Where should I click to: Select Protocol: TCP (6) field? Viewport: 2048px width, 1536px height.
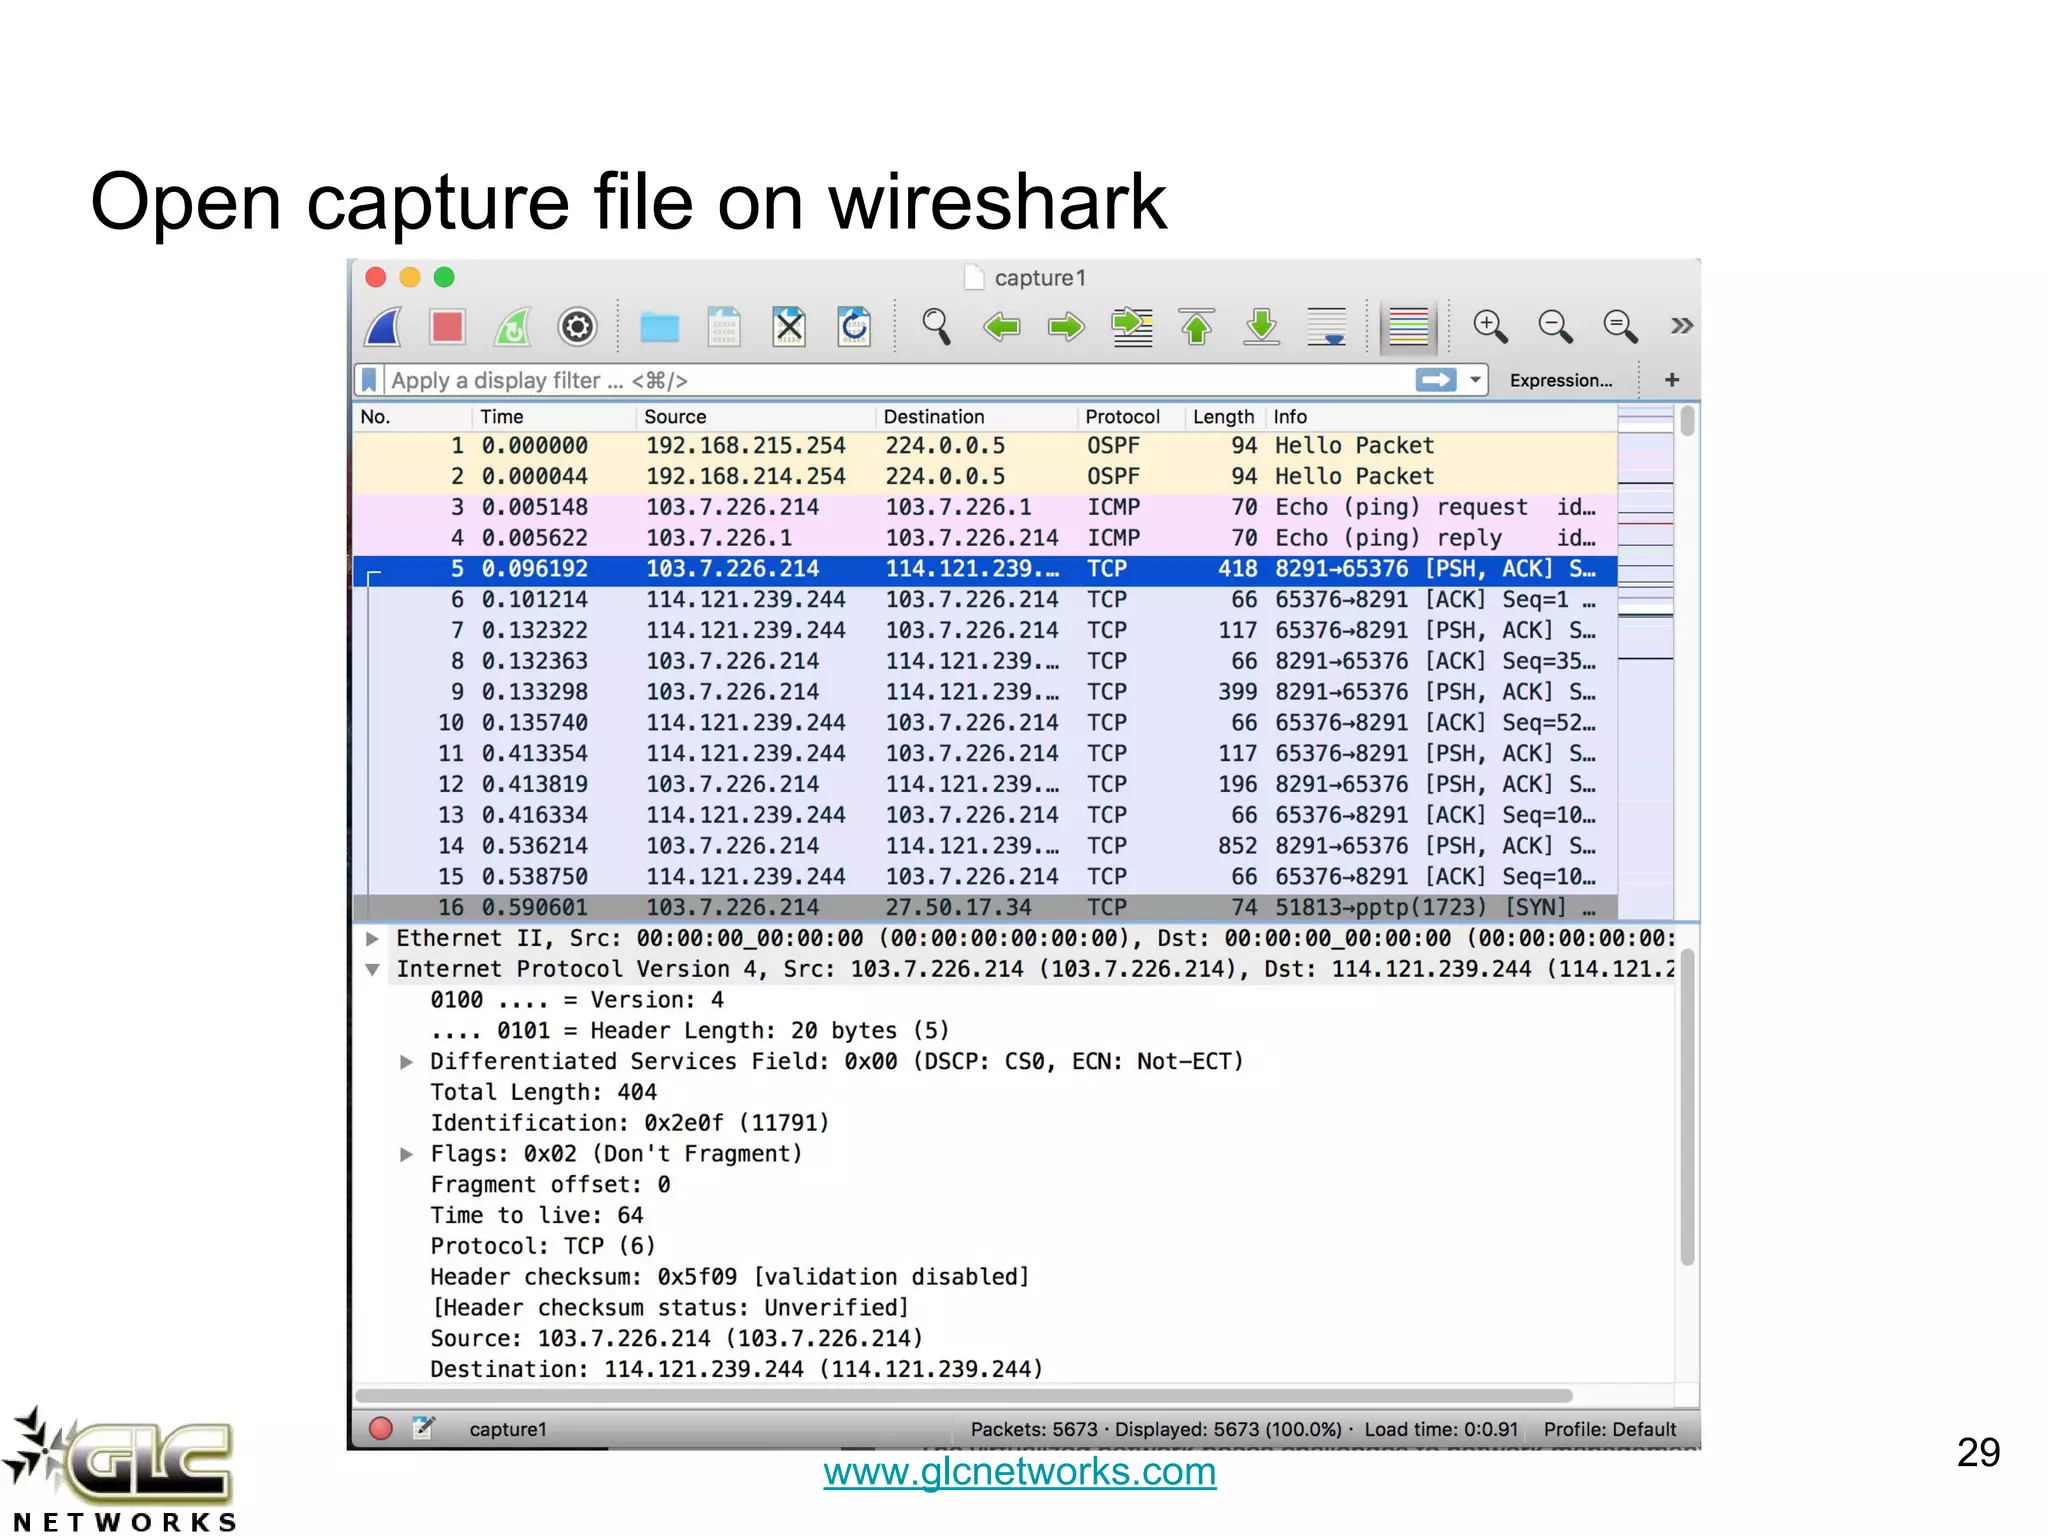[543, 1247]
